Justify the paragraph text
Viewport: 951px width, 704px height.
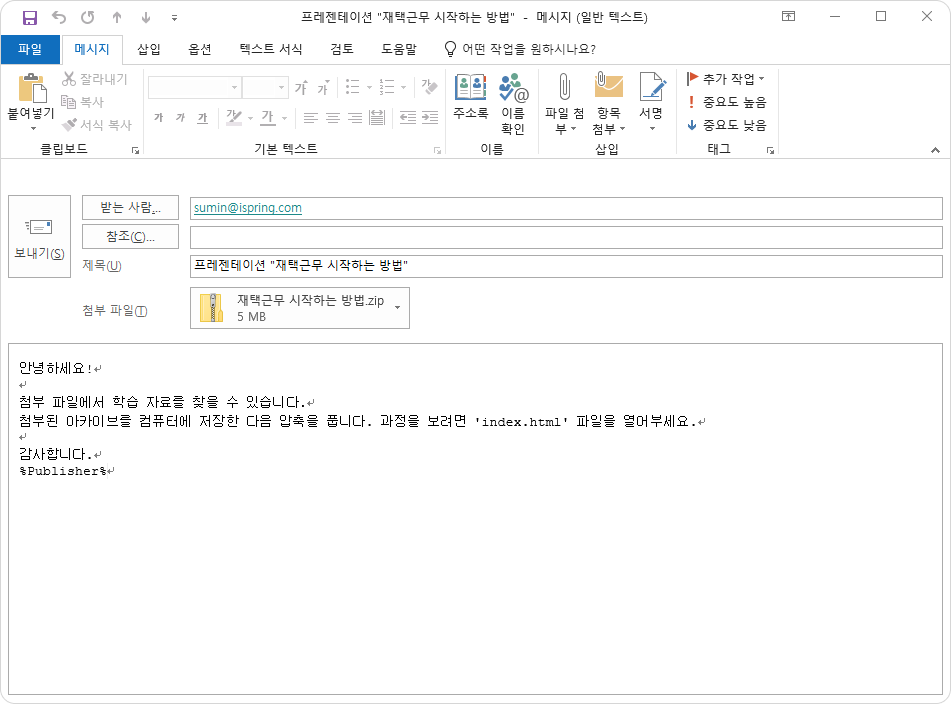(377, 118)
